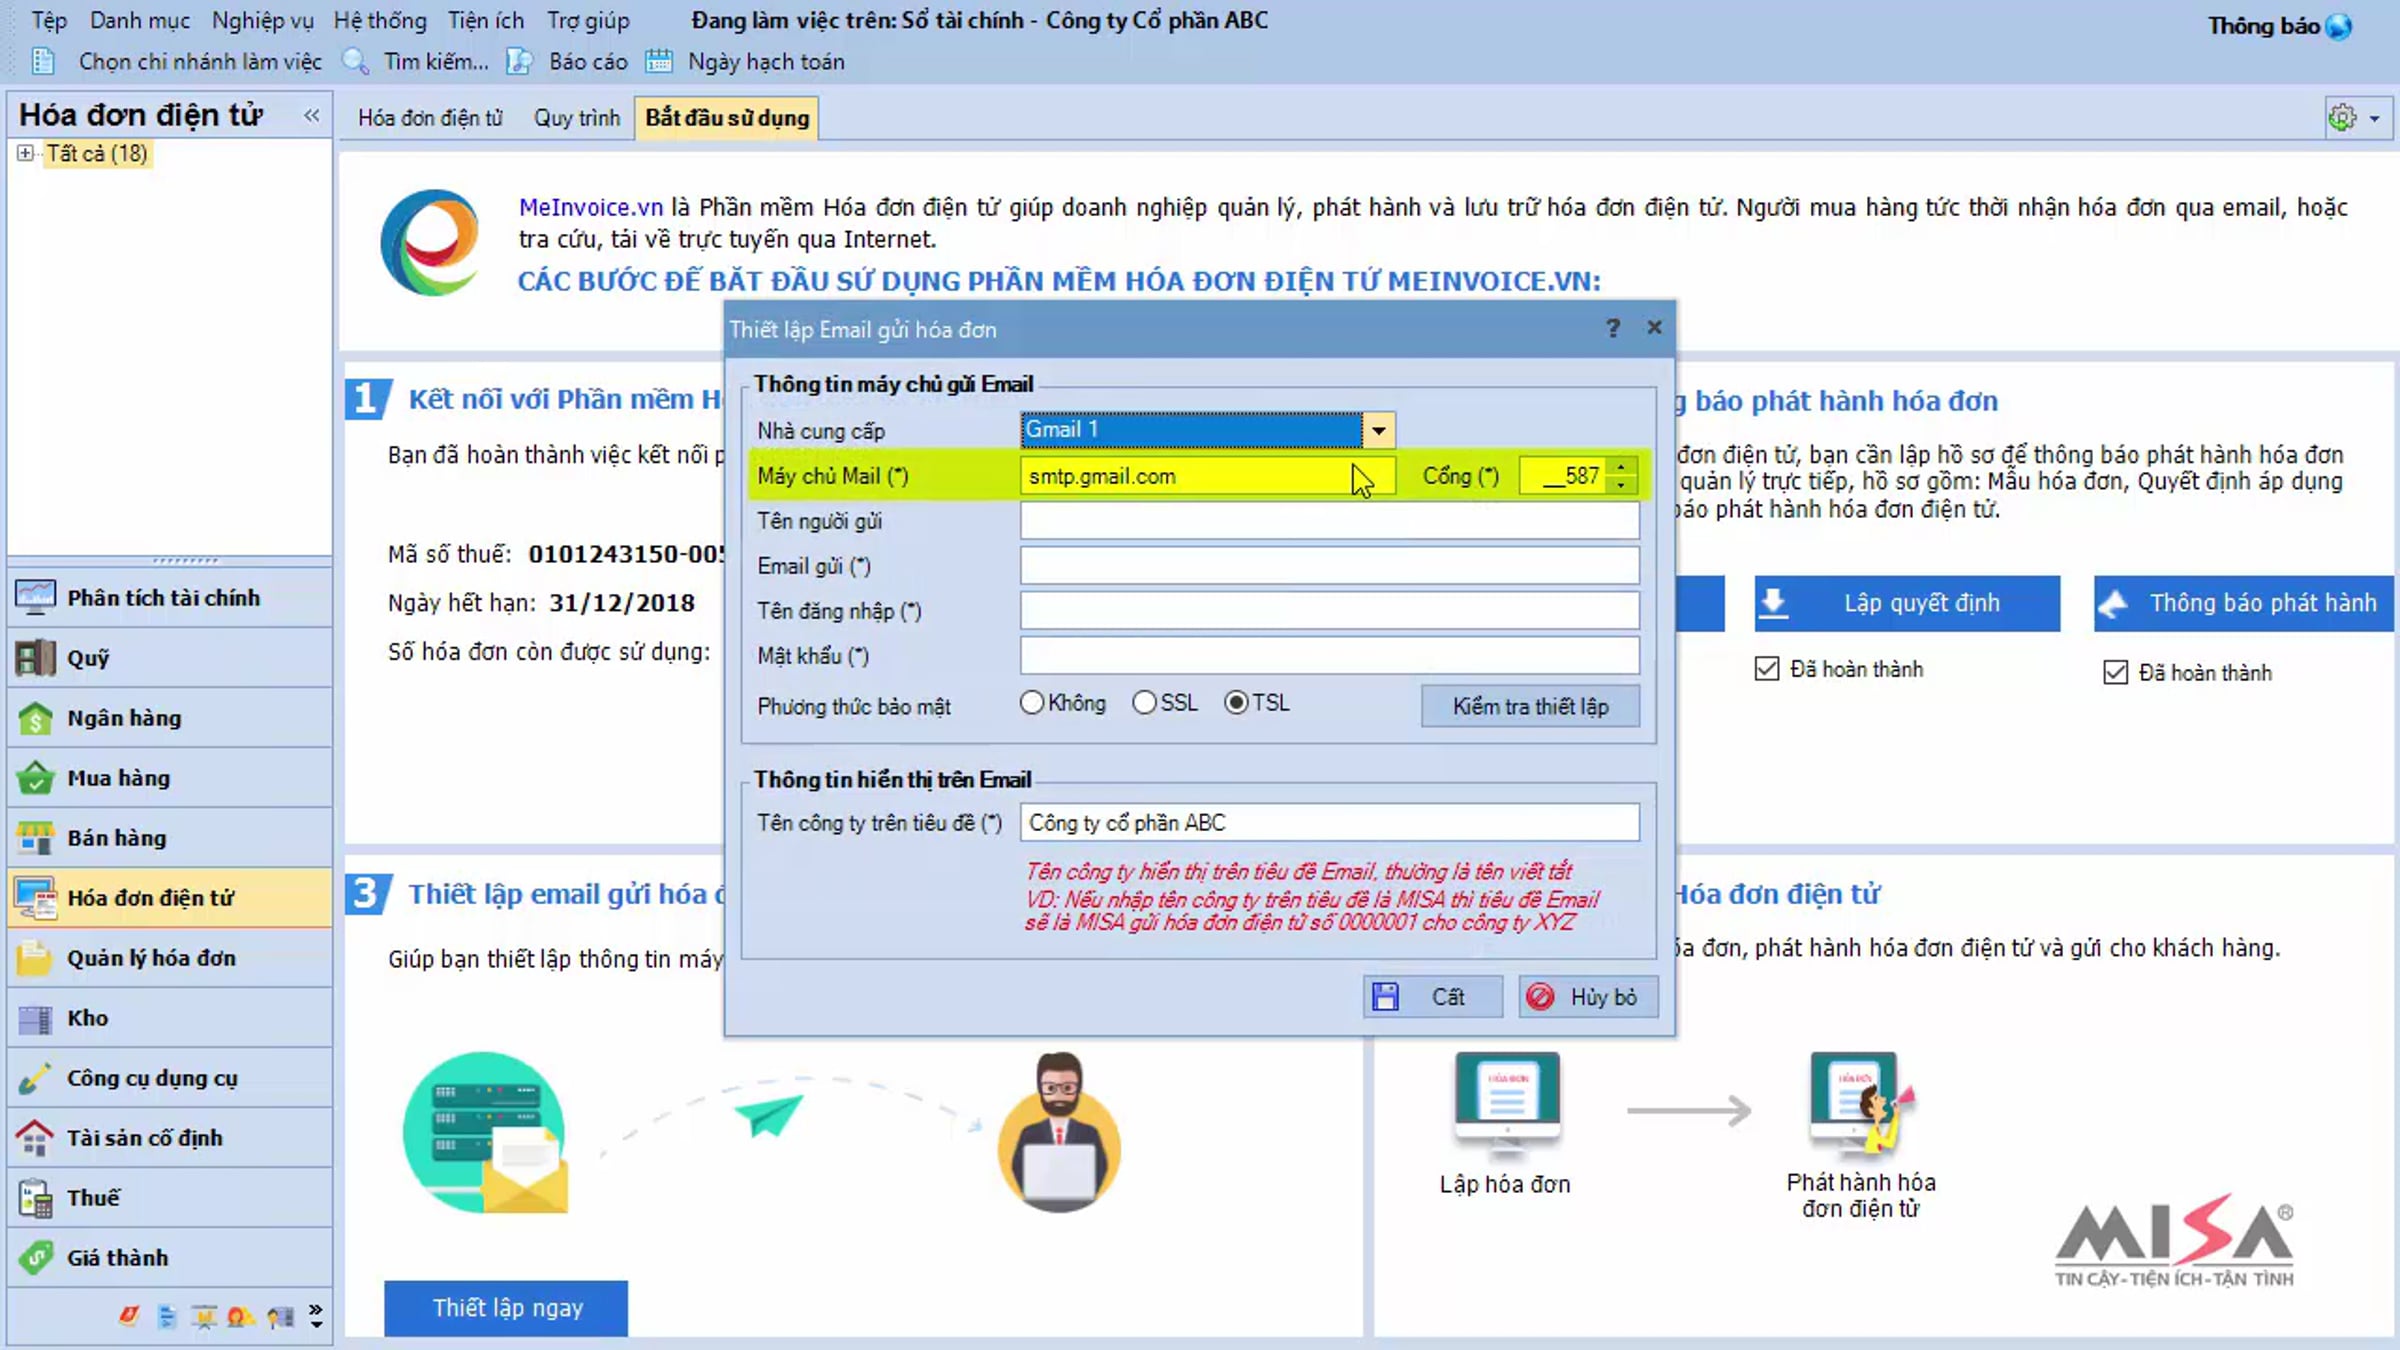Open the MeInvoice.vn link
Screen dimensions: 2400x1350
tap(591, 207)
